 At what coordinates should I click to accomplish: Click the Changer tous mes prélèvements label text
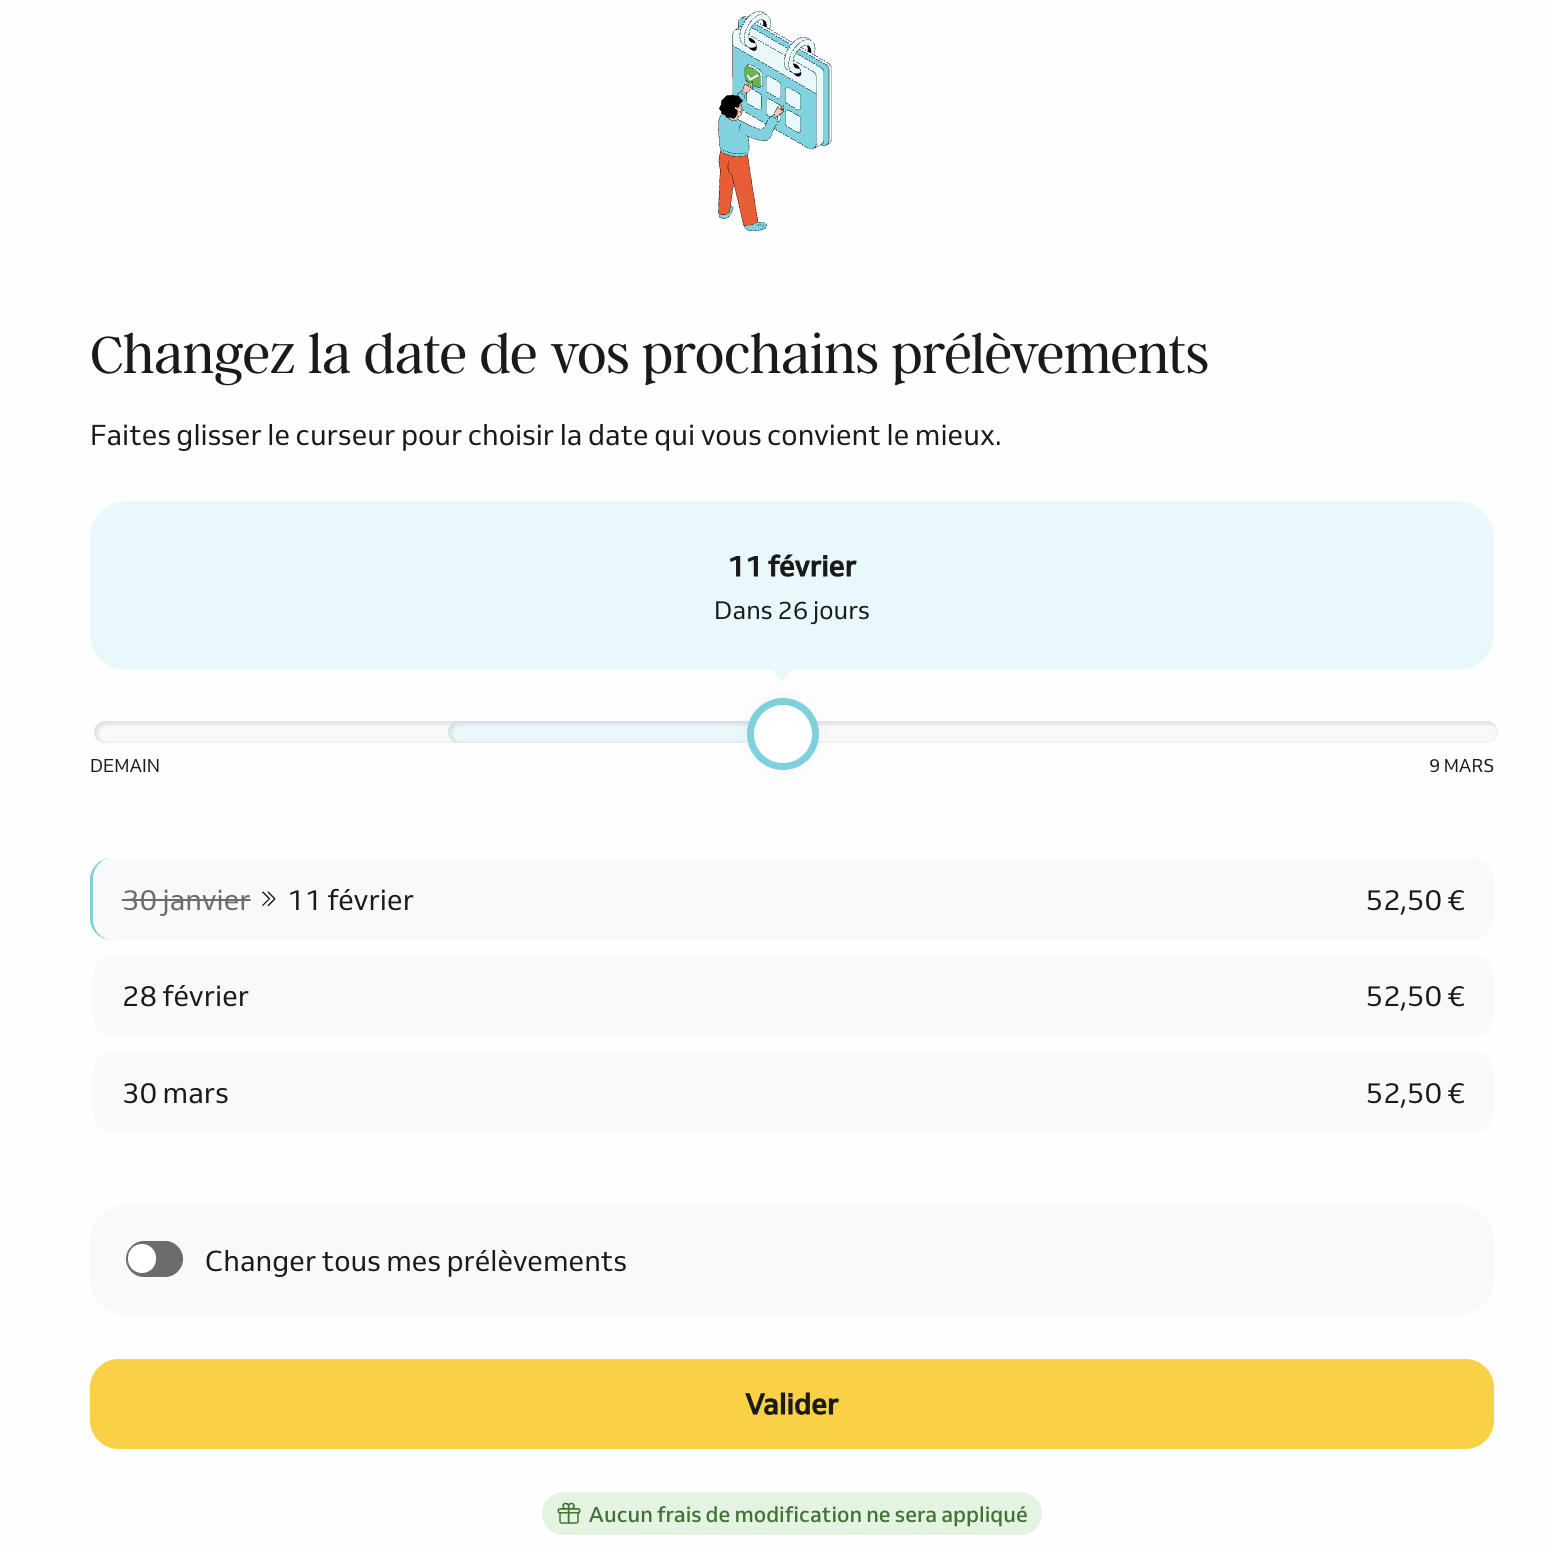click(x=416, y=1261)
